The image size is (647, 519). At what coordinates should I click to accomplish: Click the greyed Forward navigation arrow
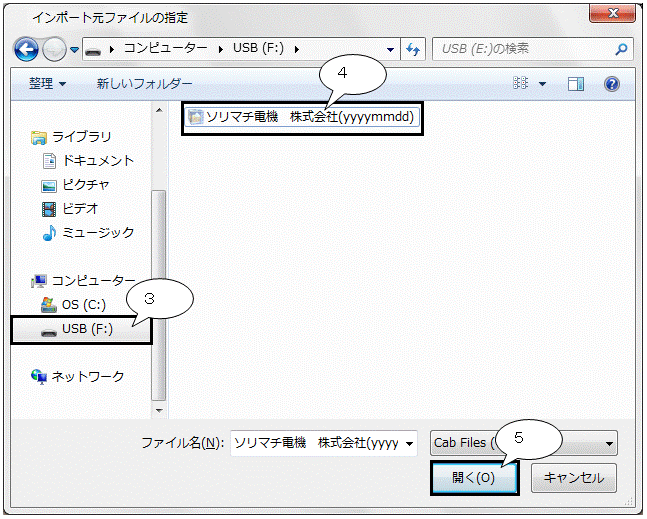tap(54, 50)
